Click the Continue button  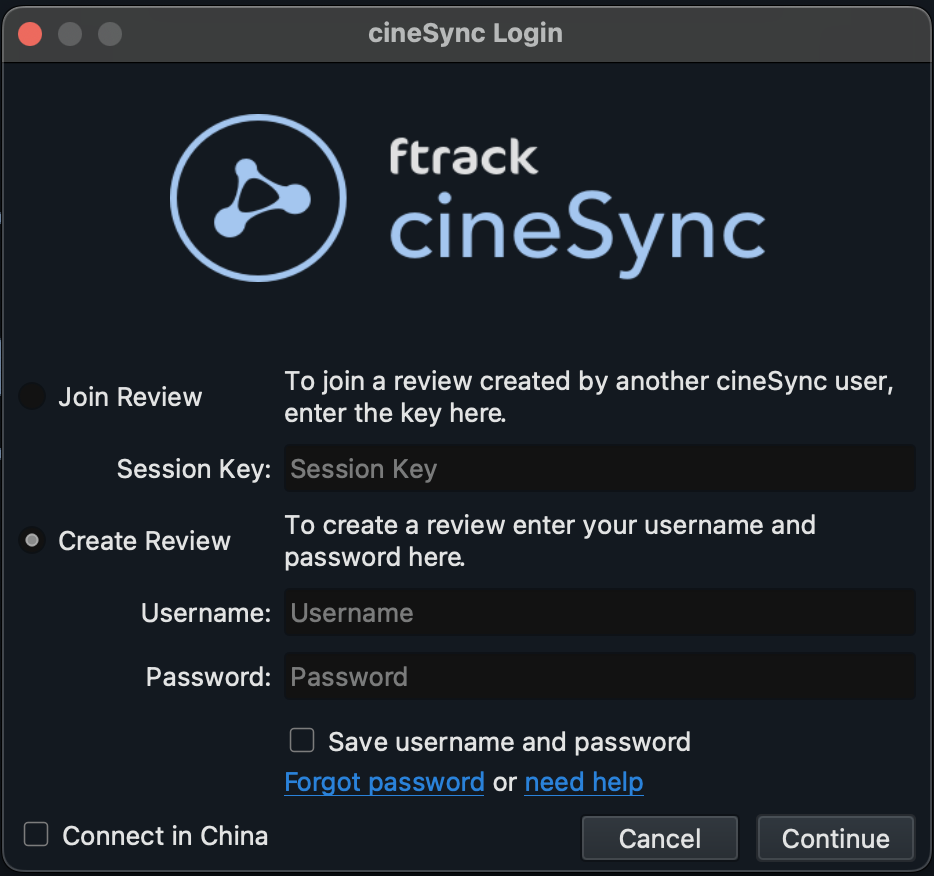pos(836,838)
